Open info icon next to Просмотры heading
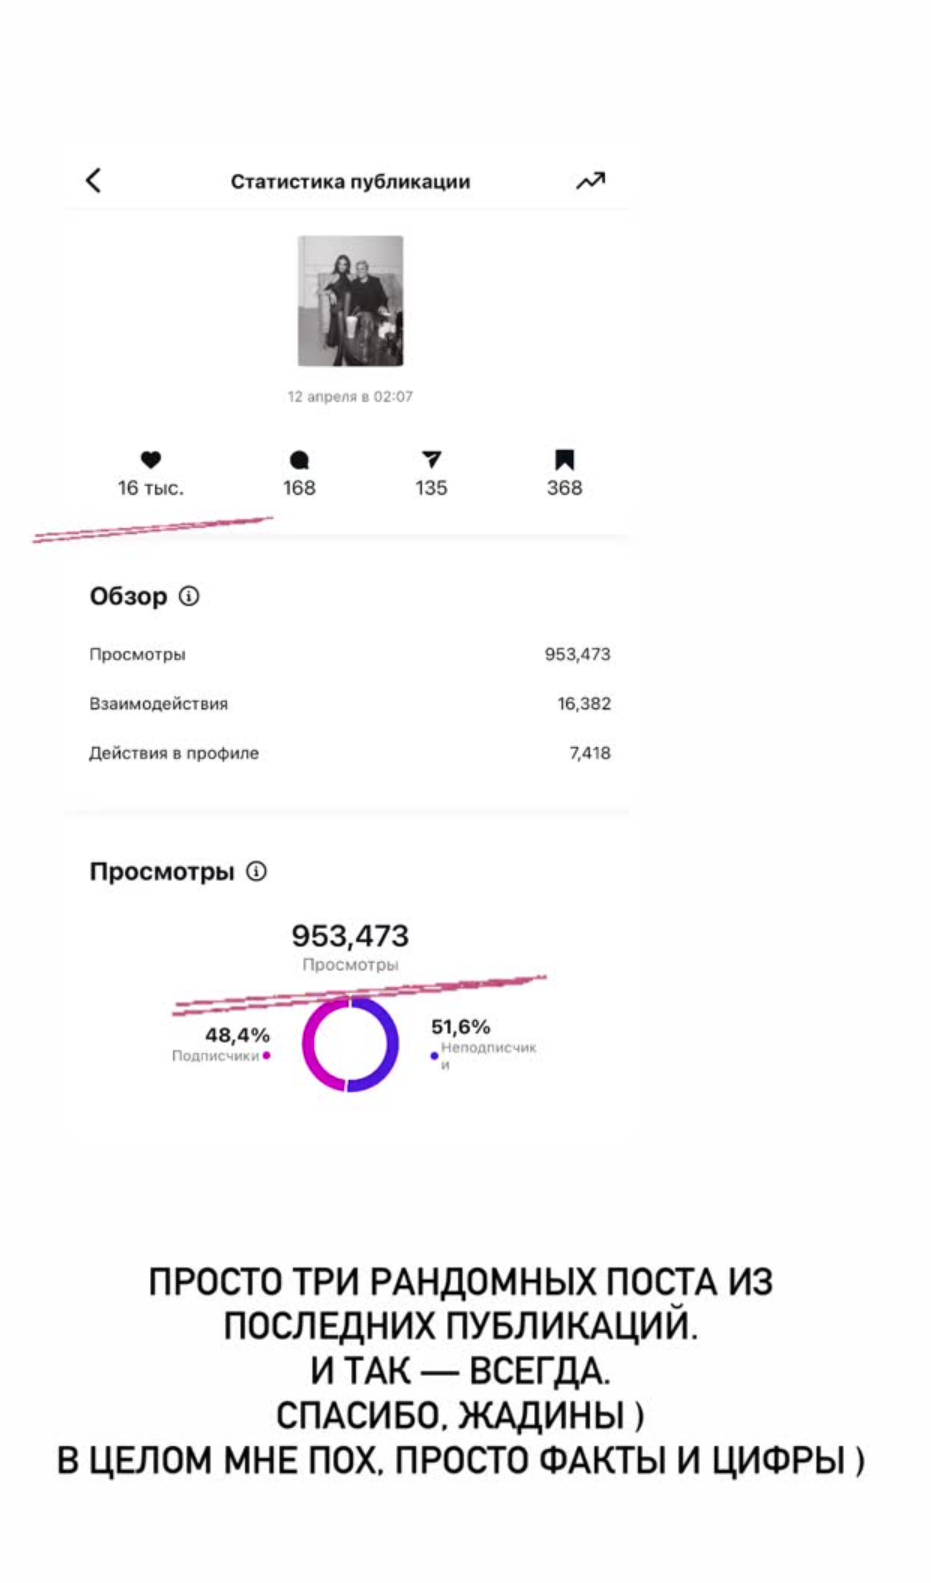This screenshot has height=1583, width=931. click(x=257, y=871)
